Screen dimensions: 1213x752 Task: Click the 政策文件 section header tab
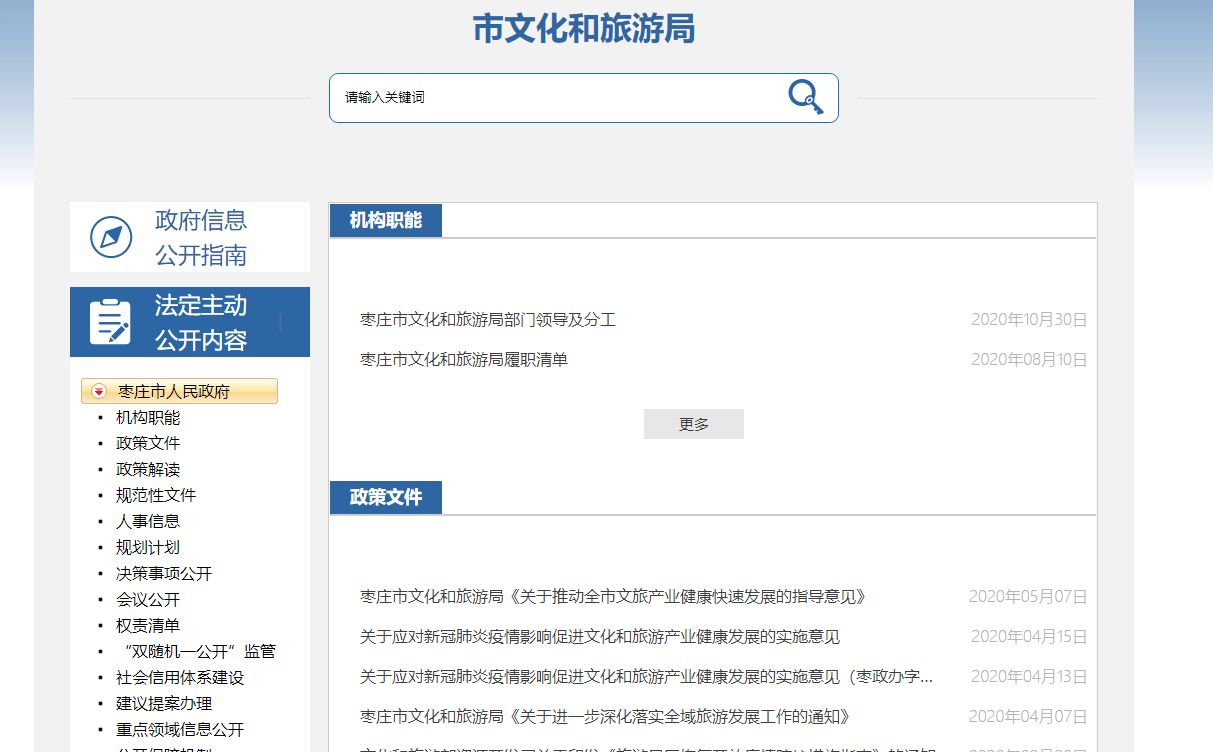tap(386, 498)
